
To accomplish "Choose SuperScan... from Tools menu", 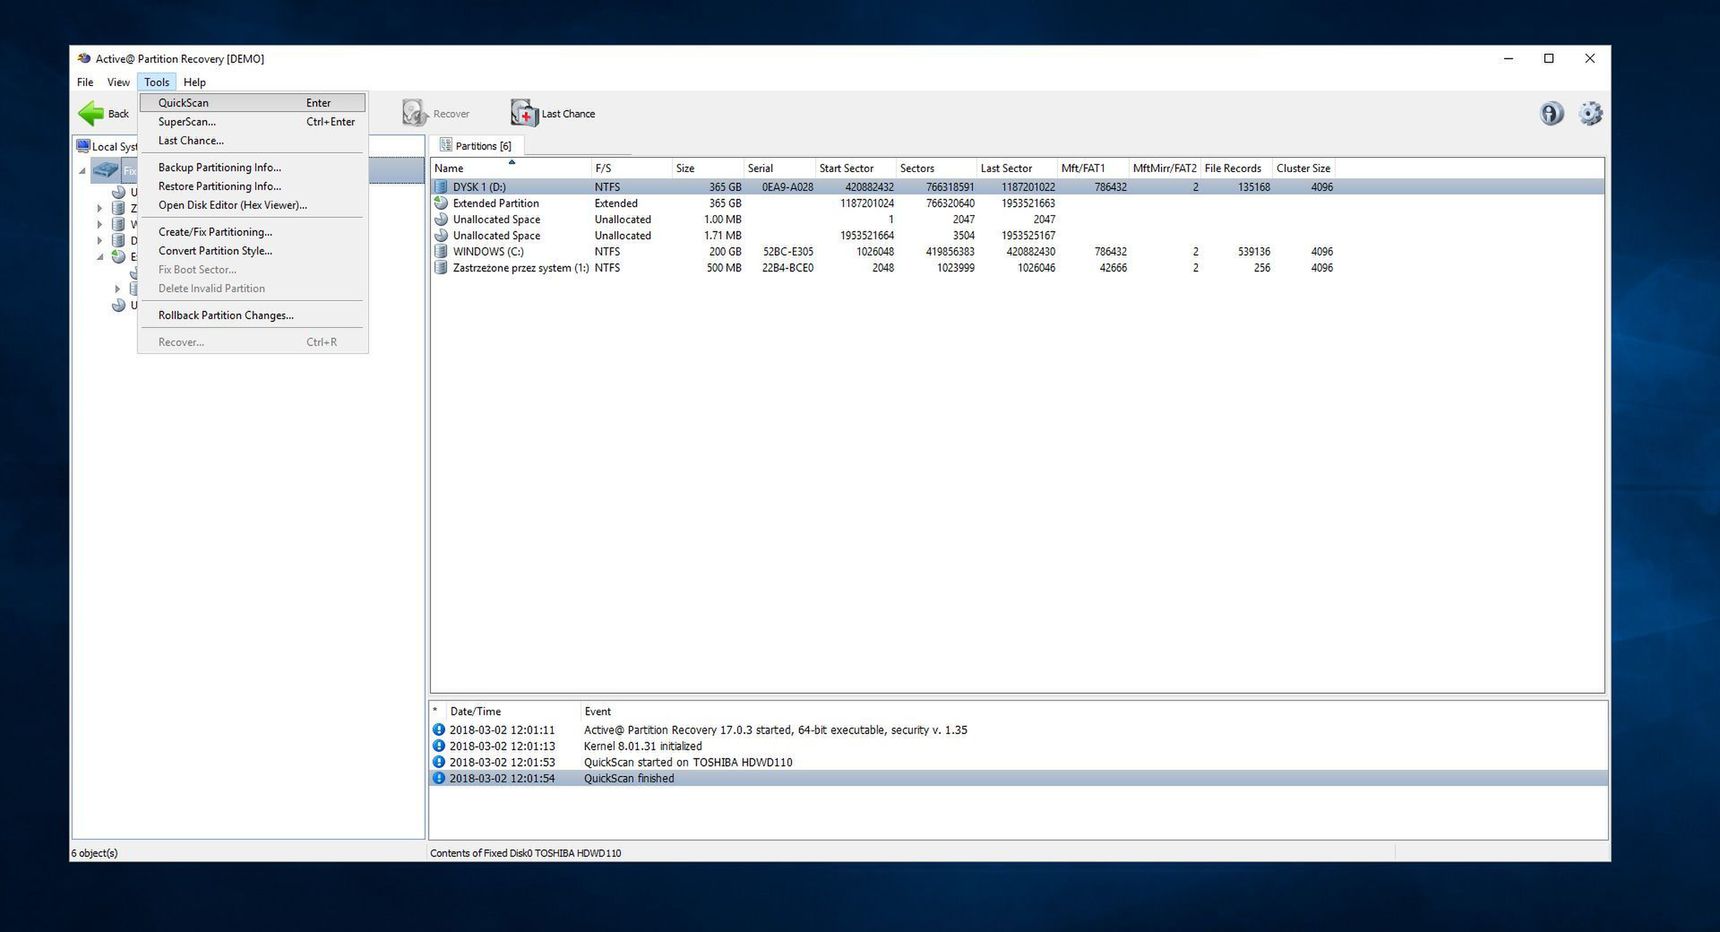I will click(253, 121).
